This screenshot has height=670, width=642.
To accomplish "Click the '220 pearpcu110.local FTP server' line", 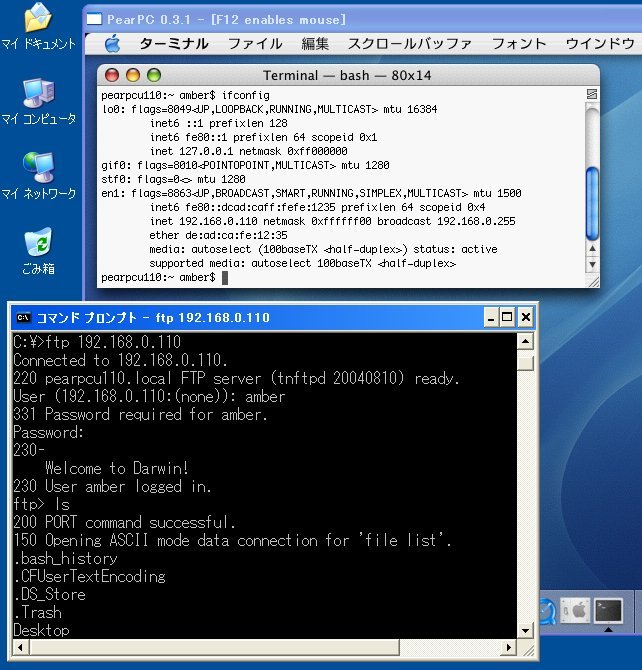I will tap(236, 378).
